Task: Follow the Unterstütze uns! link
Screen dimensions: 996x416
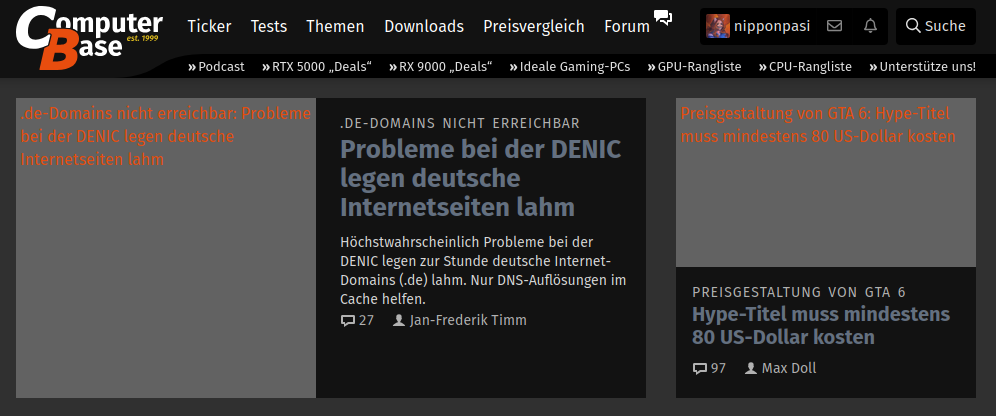Action: 922,67
